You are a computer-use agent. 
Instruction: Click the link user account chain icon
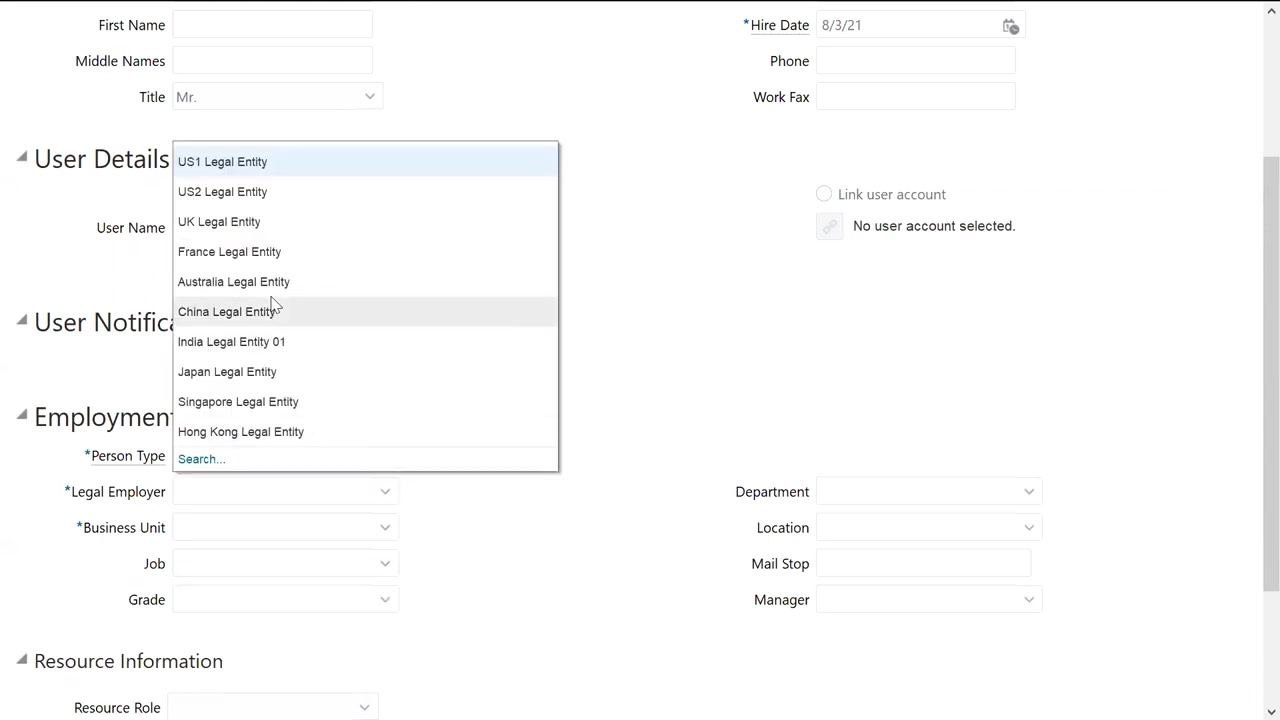[829, 227]
